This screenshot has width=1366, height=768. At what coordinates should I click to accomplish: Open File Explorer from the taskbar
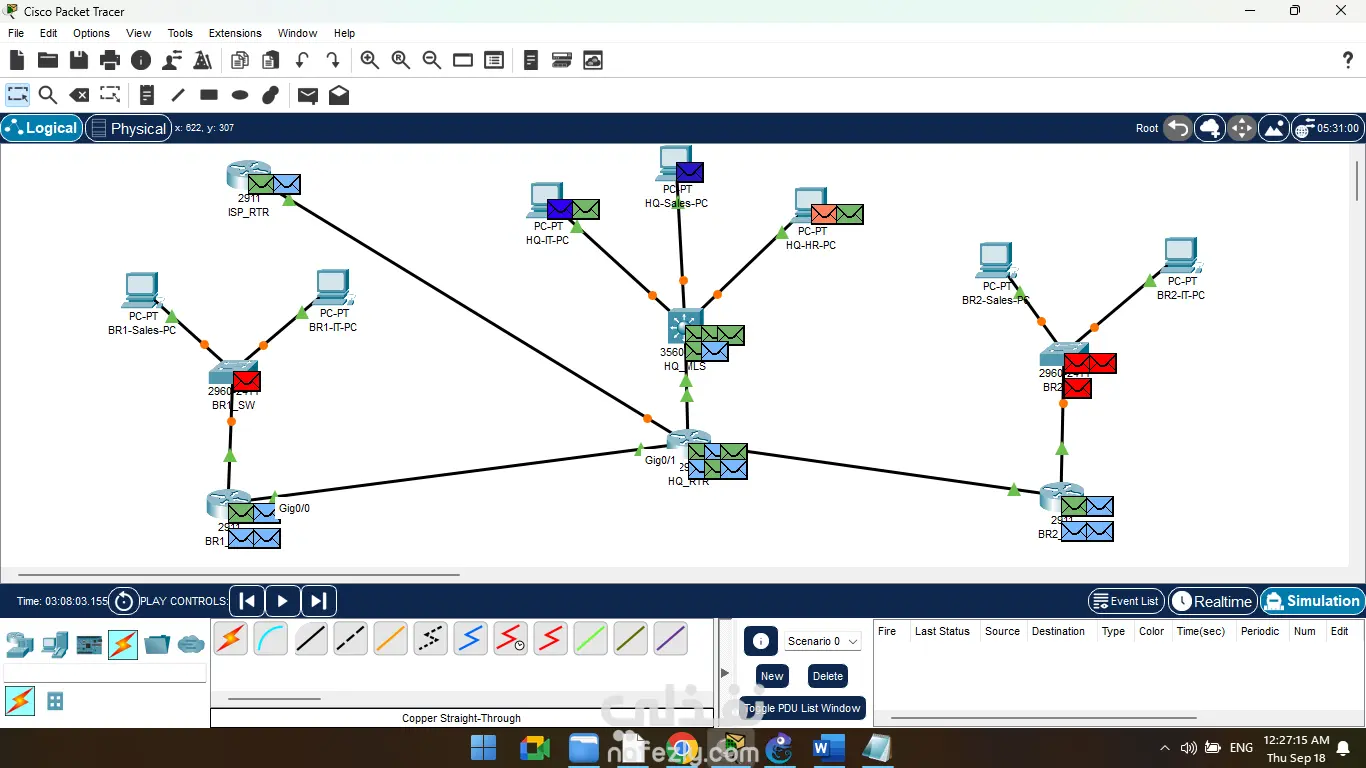[x=583, y=748]
